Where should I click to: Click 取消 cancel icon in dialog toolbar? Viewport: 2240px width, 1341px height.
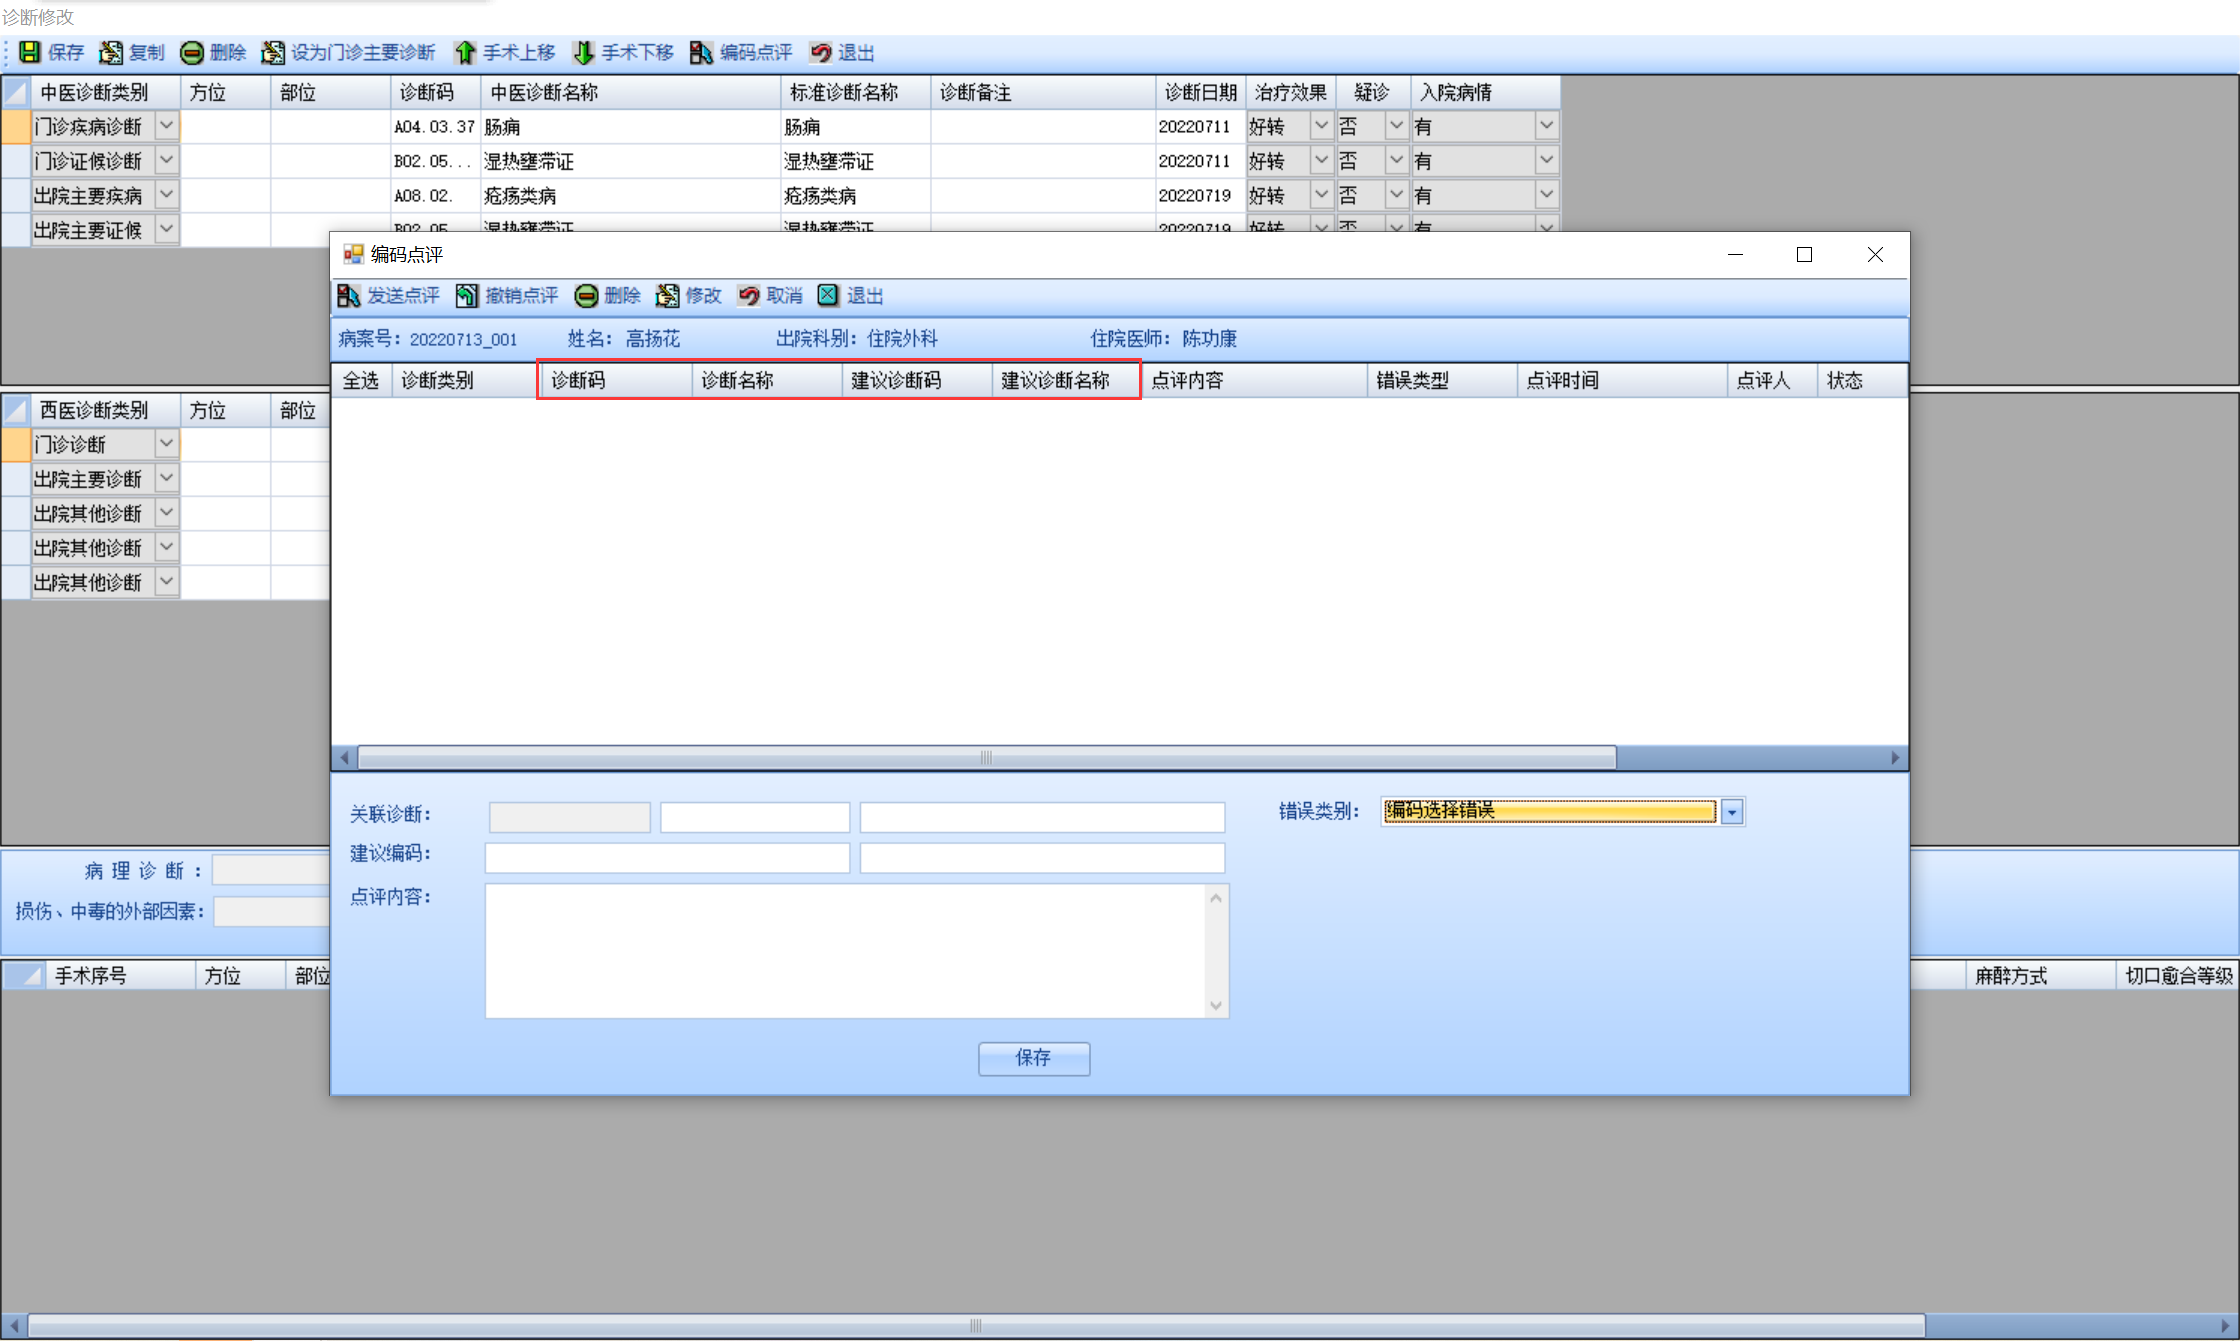pyautogui.click(x=748, y=295)
